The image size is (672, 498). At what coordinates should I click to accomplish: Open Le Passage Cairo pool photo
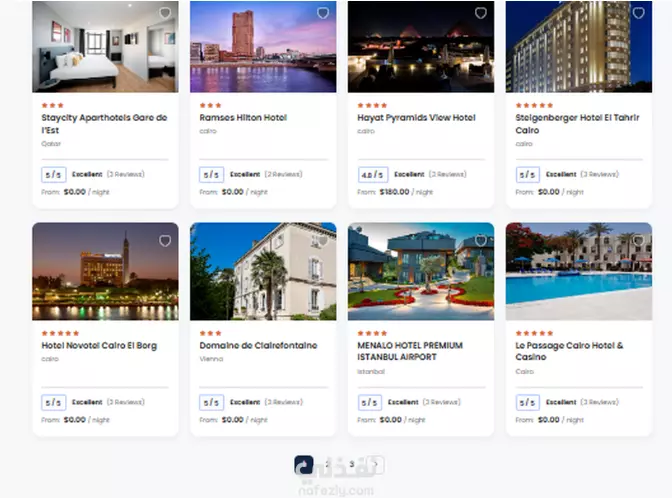(579, 271)
